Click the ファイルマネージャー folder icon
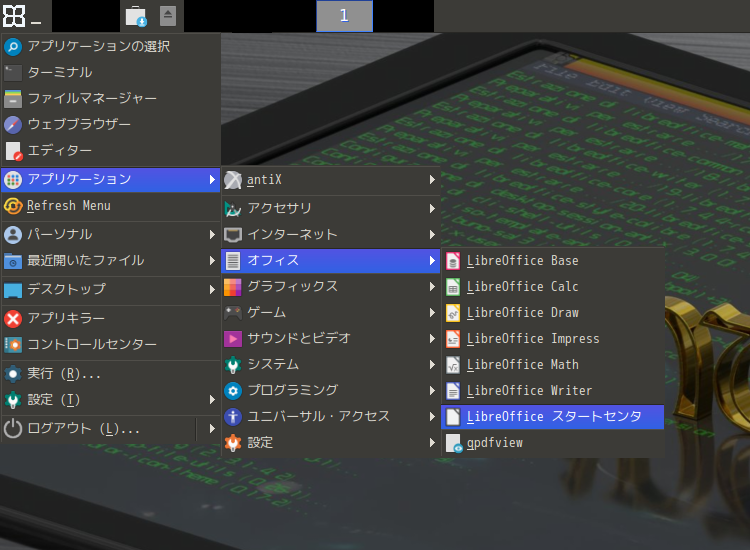 [13, 99]
